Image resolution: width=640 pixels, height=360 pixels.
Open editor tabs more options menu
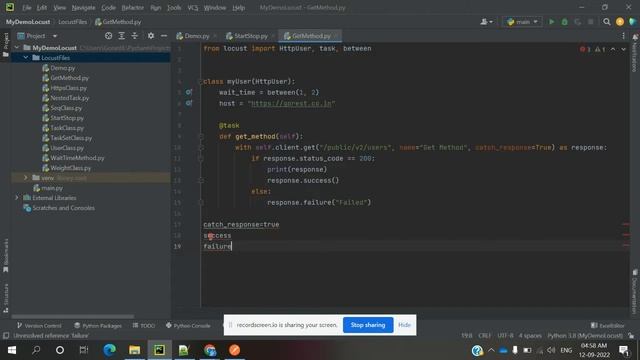coord(623,36)
